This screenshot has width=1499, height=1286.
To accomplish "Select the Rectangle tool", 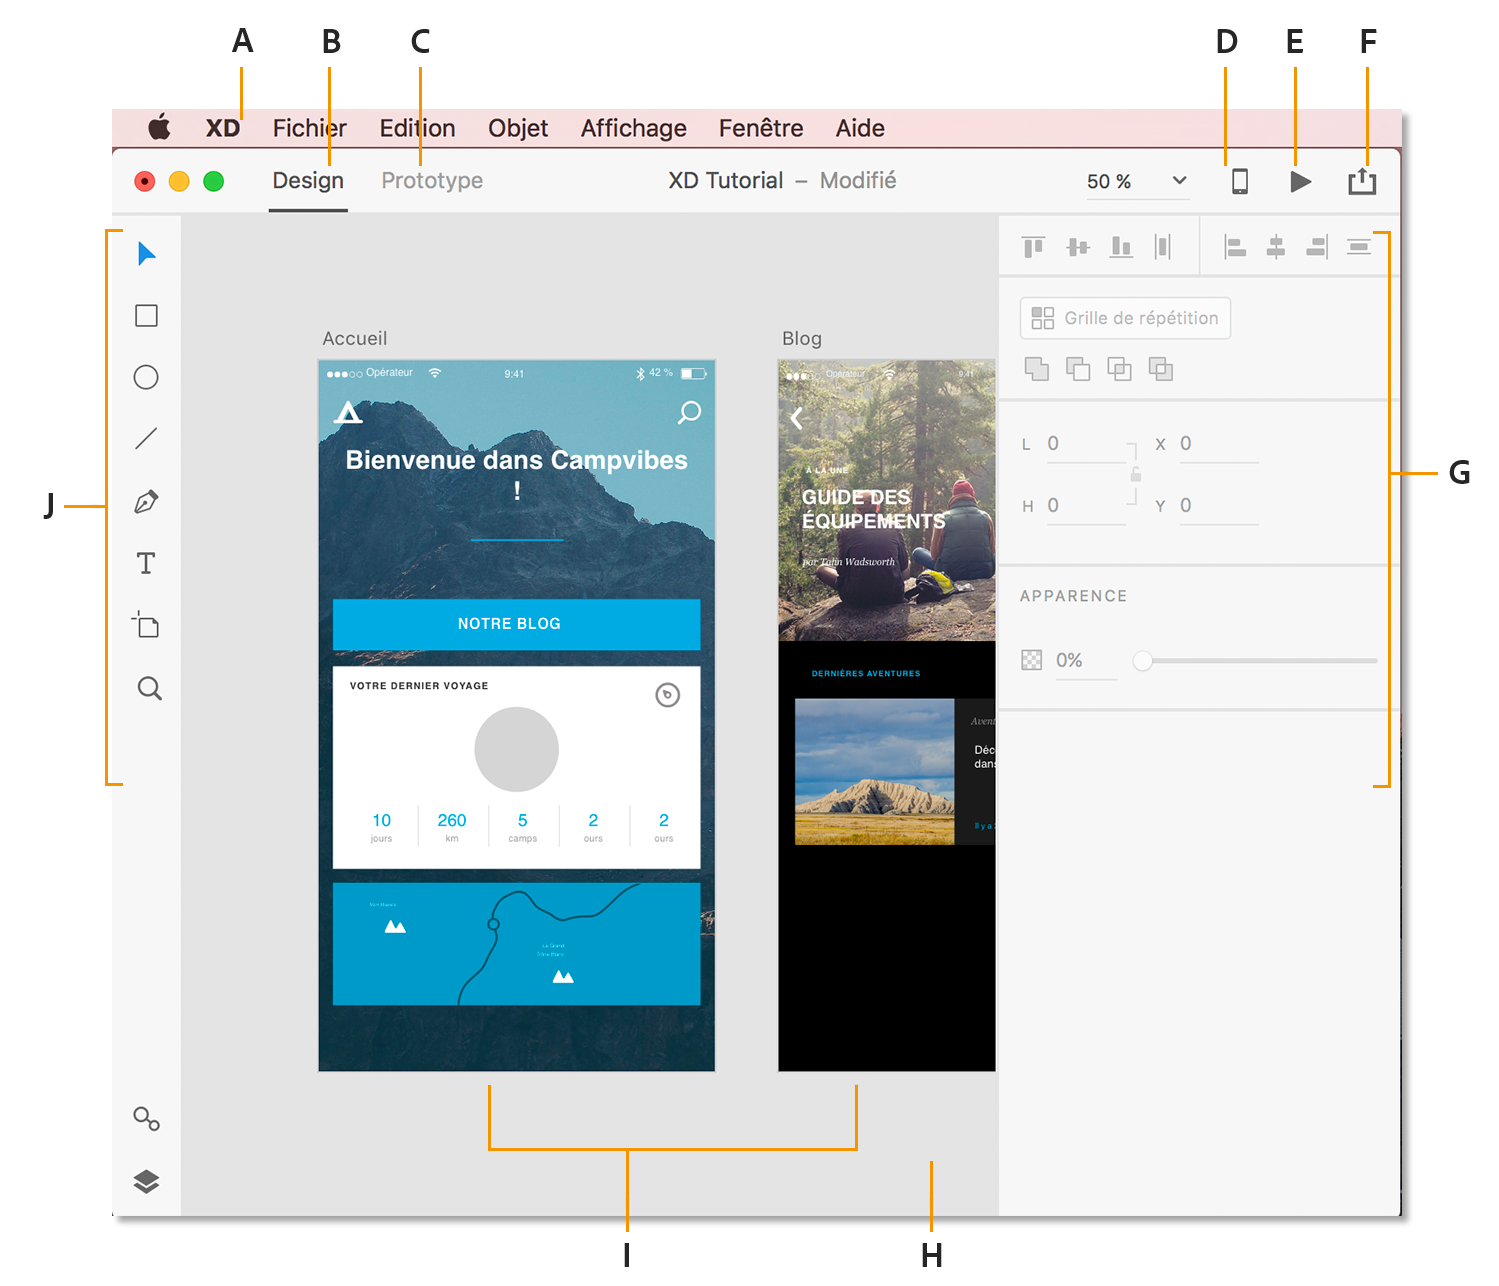I will pyautogui.click(x=146, y=315).
